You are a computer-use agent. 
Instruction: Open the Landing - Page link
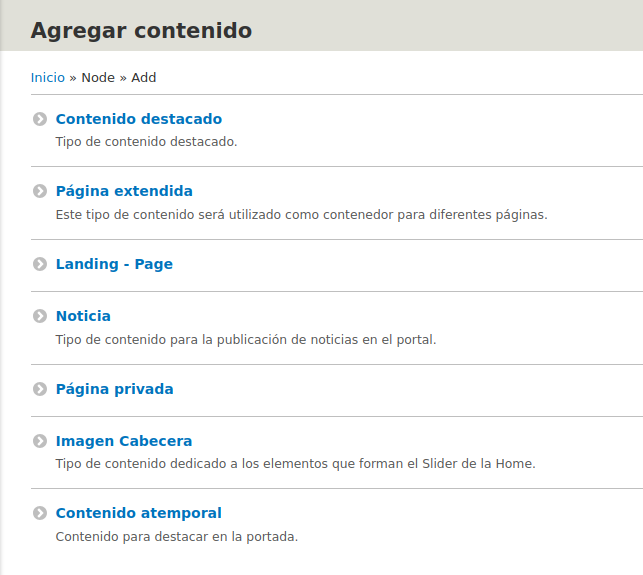click(114, 264)
